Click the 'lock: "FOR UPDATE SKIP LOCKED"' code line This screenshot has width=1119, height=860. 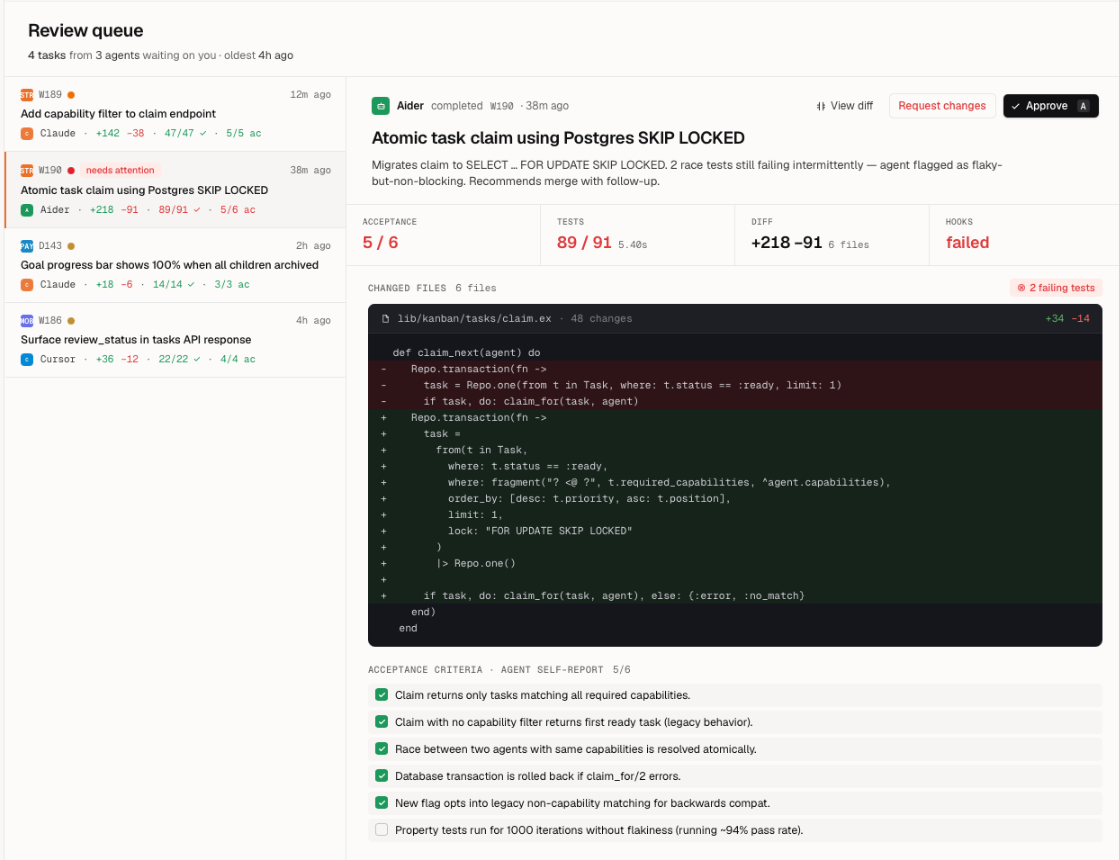coord(540,531)
